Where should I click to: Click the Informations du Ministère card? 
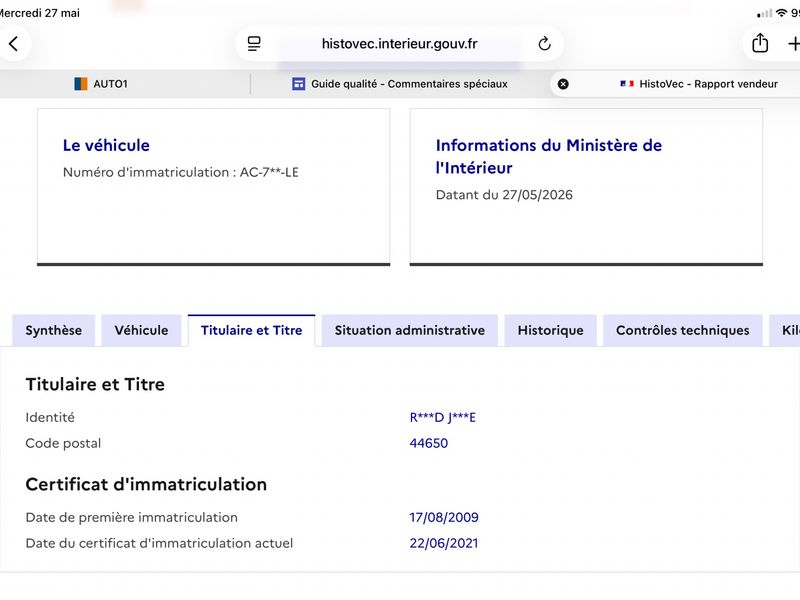(x=586, y=187)
